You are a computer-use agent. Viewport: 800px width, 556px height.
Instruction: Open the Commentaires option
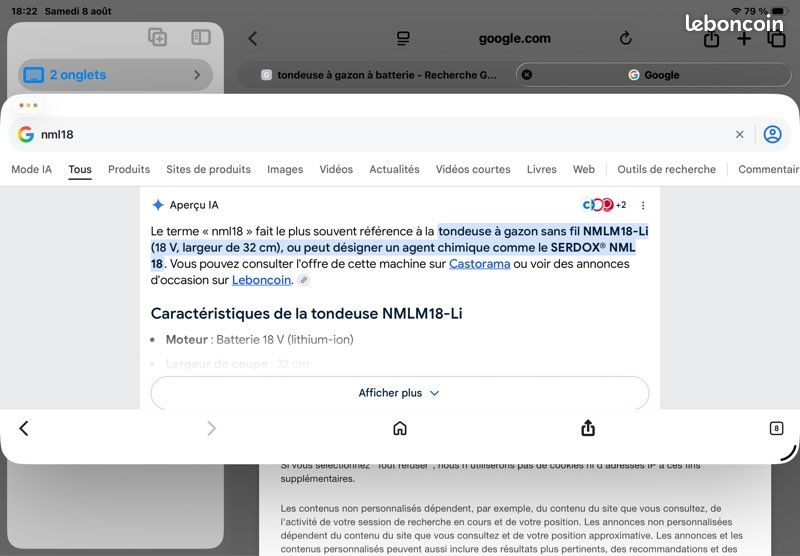(768, 169)
